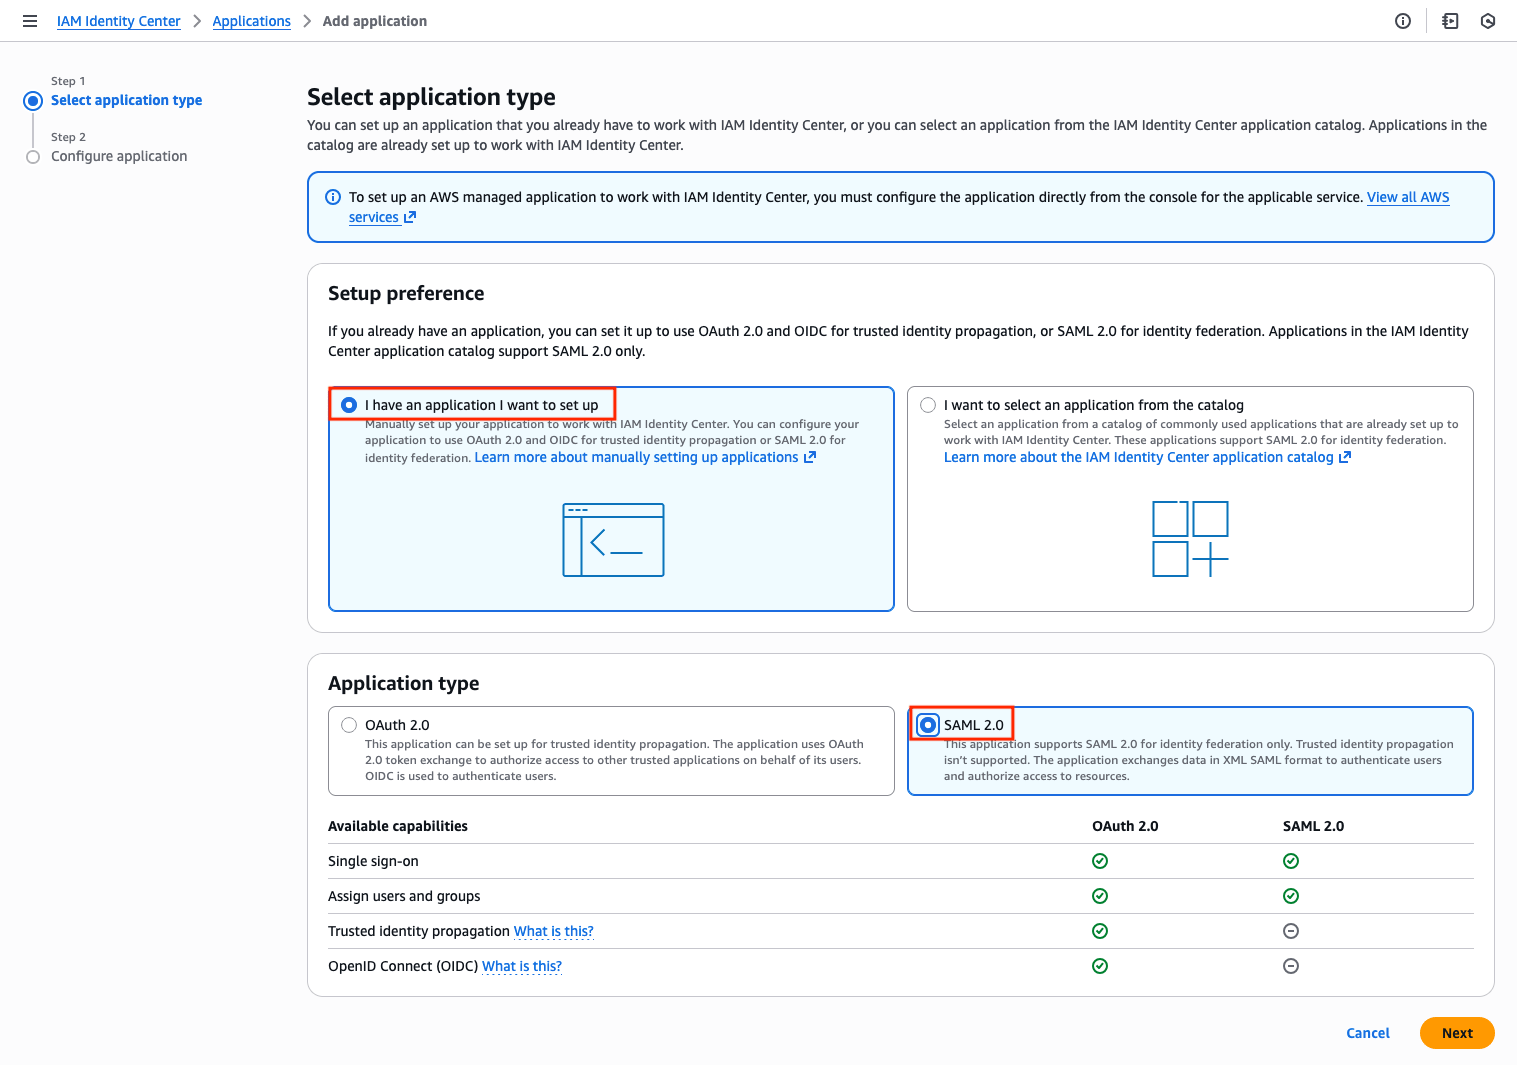The image size is (1517, 1065).
Task: Click the 'Available capabilities' table header
Action: (398, 826)
